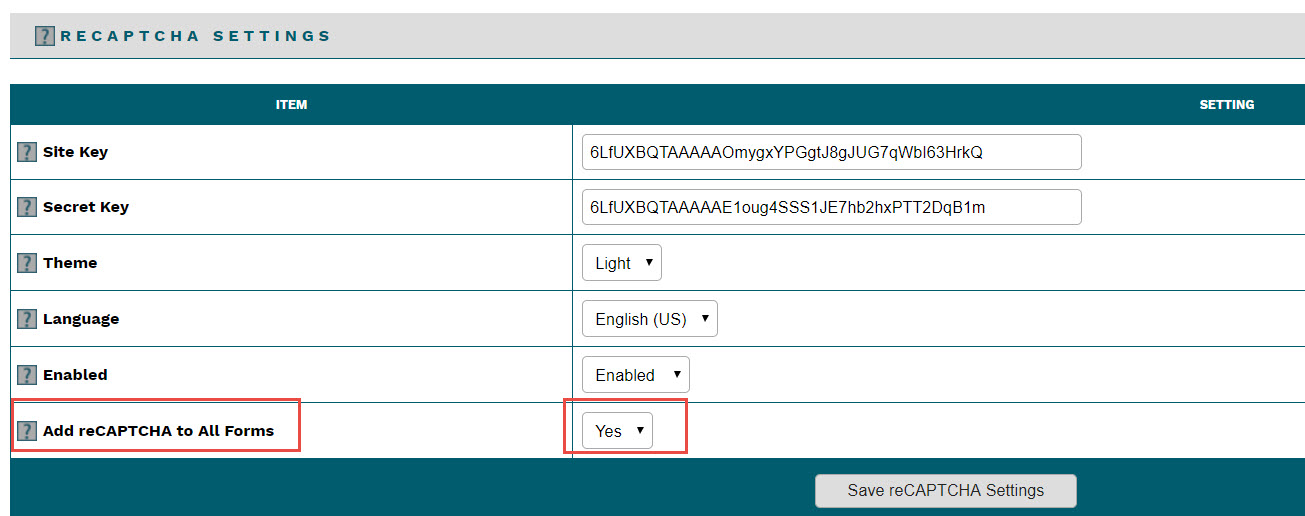Click the Language row help icon
This screenshot has width=1305, height=516.
(27, 319)
